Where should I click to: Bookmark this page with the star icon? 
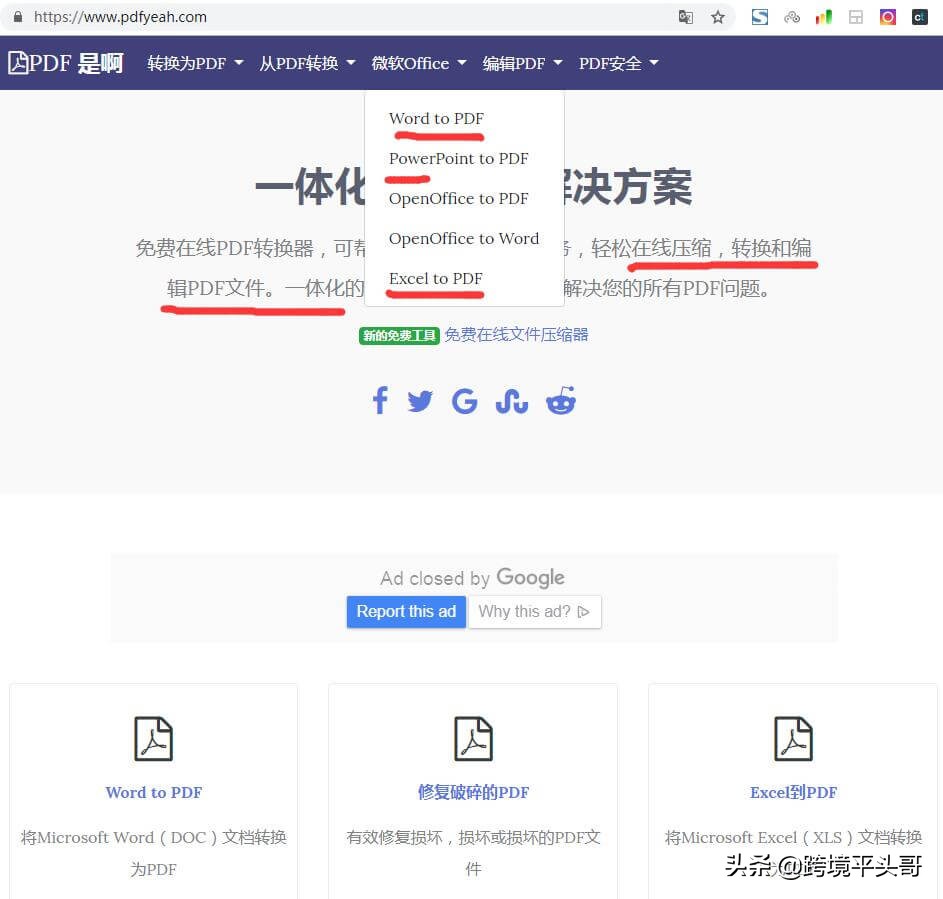[717, 17]
